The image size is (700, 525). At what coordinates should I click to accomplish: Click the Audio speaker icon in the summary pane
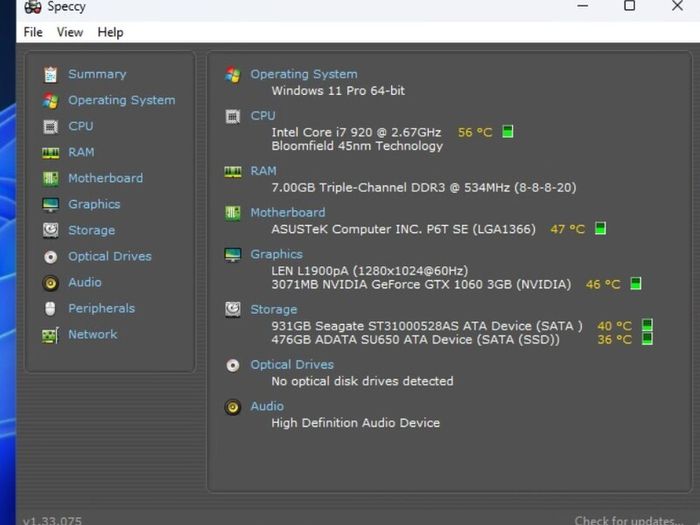(233, 407)
